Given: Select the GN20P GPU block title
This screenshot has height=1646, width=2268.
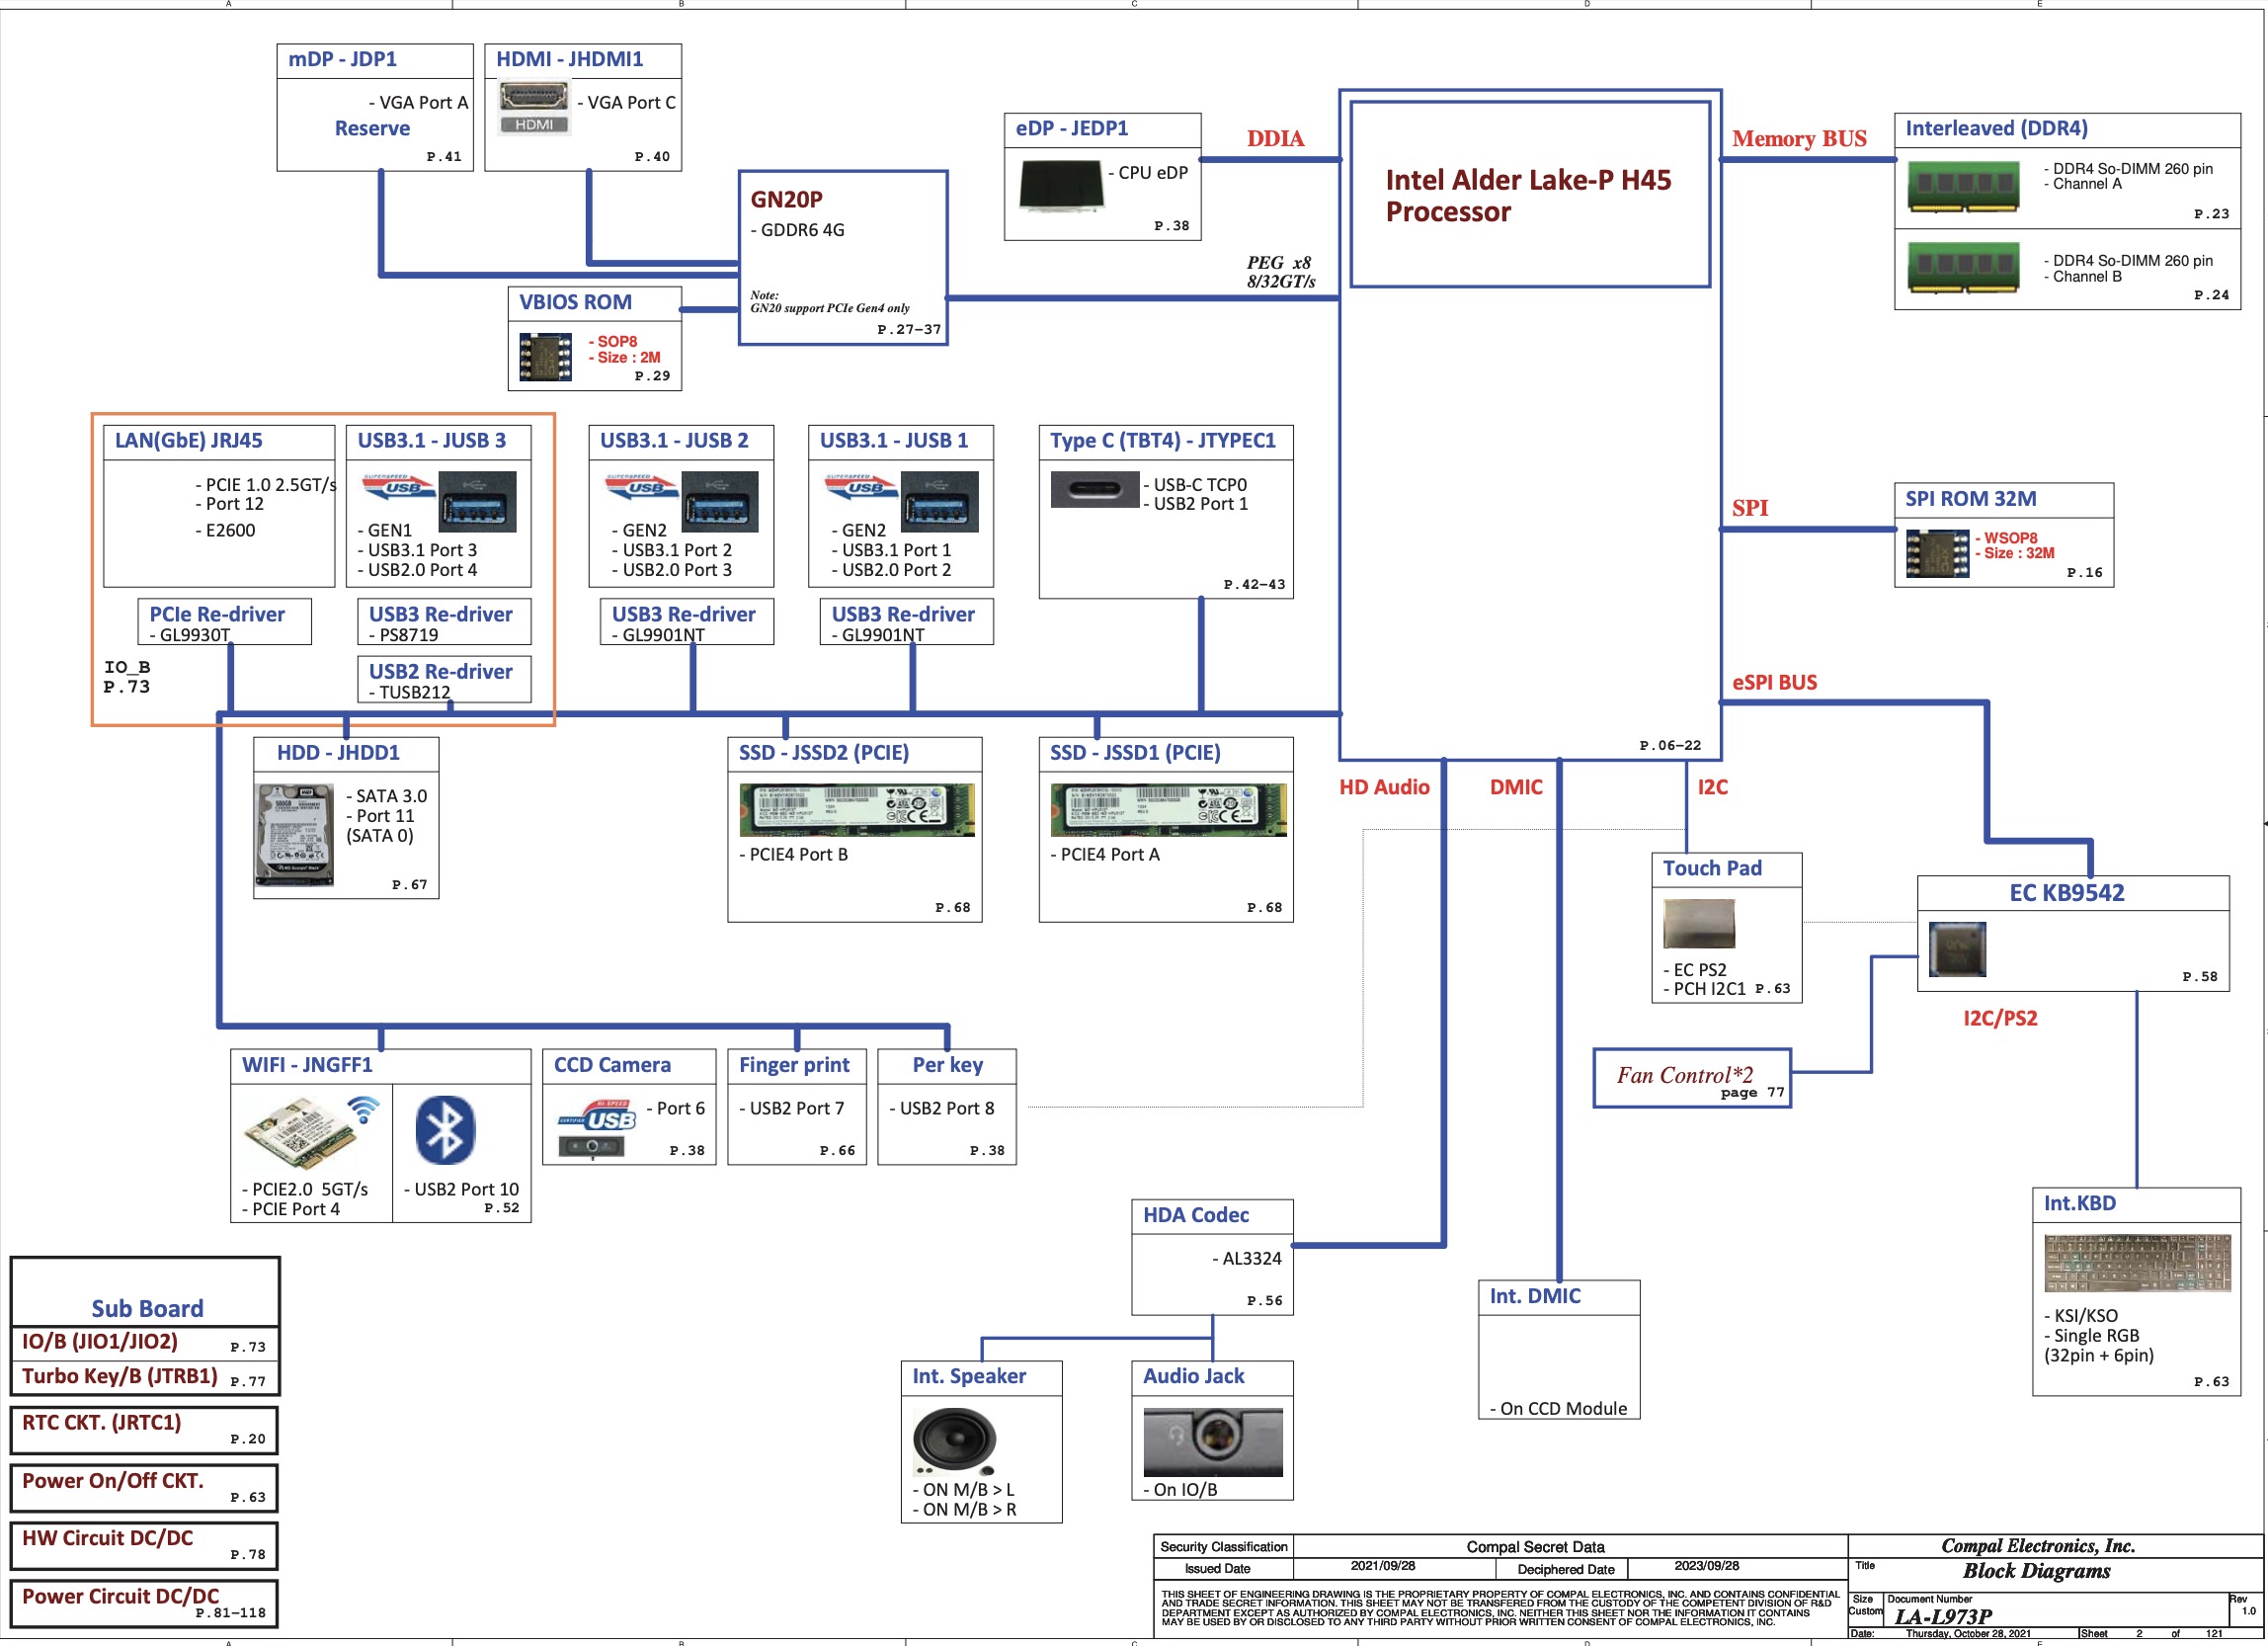Looking at the screenshot, I should pyautogui.click(x=787, y=199).
